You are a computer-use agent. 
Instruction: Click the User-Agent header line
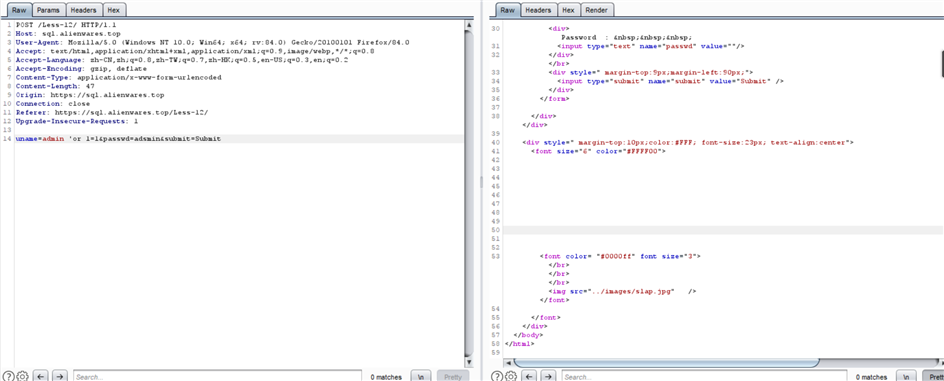(212, 42)
